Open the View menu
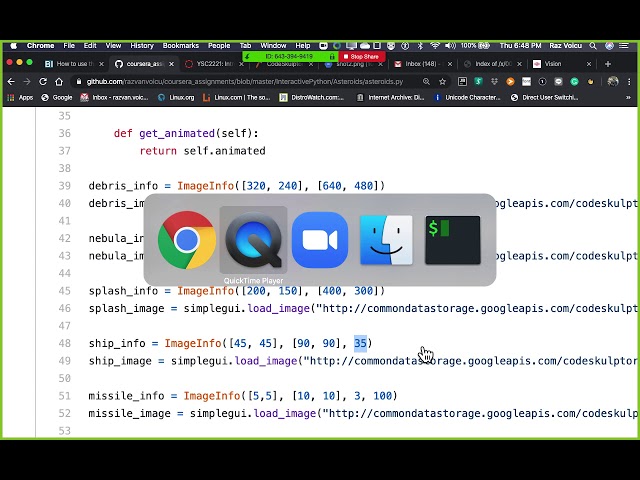This screenshot has height=480, width=640. click(x=113, y=46)
